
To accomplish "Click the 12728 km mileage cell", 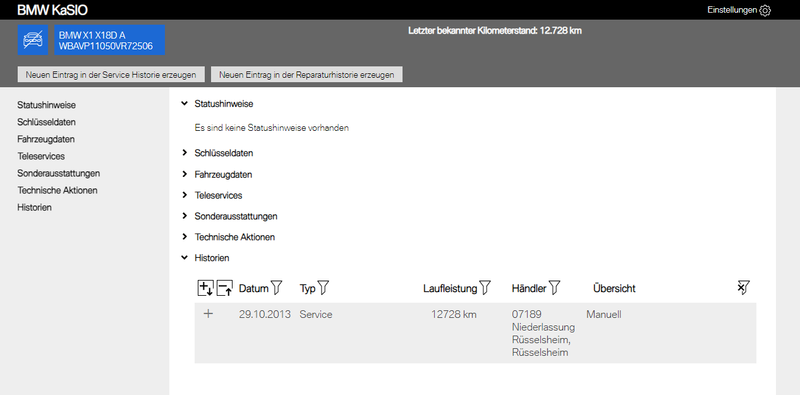I will click(x=454, y=314).
